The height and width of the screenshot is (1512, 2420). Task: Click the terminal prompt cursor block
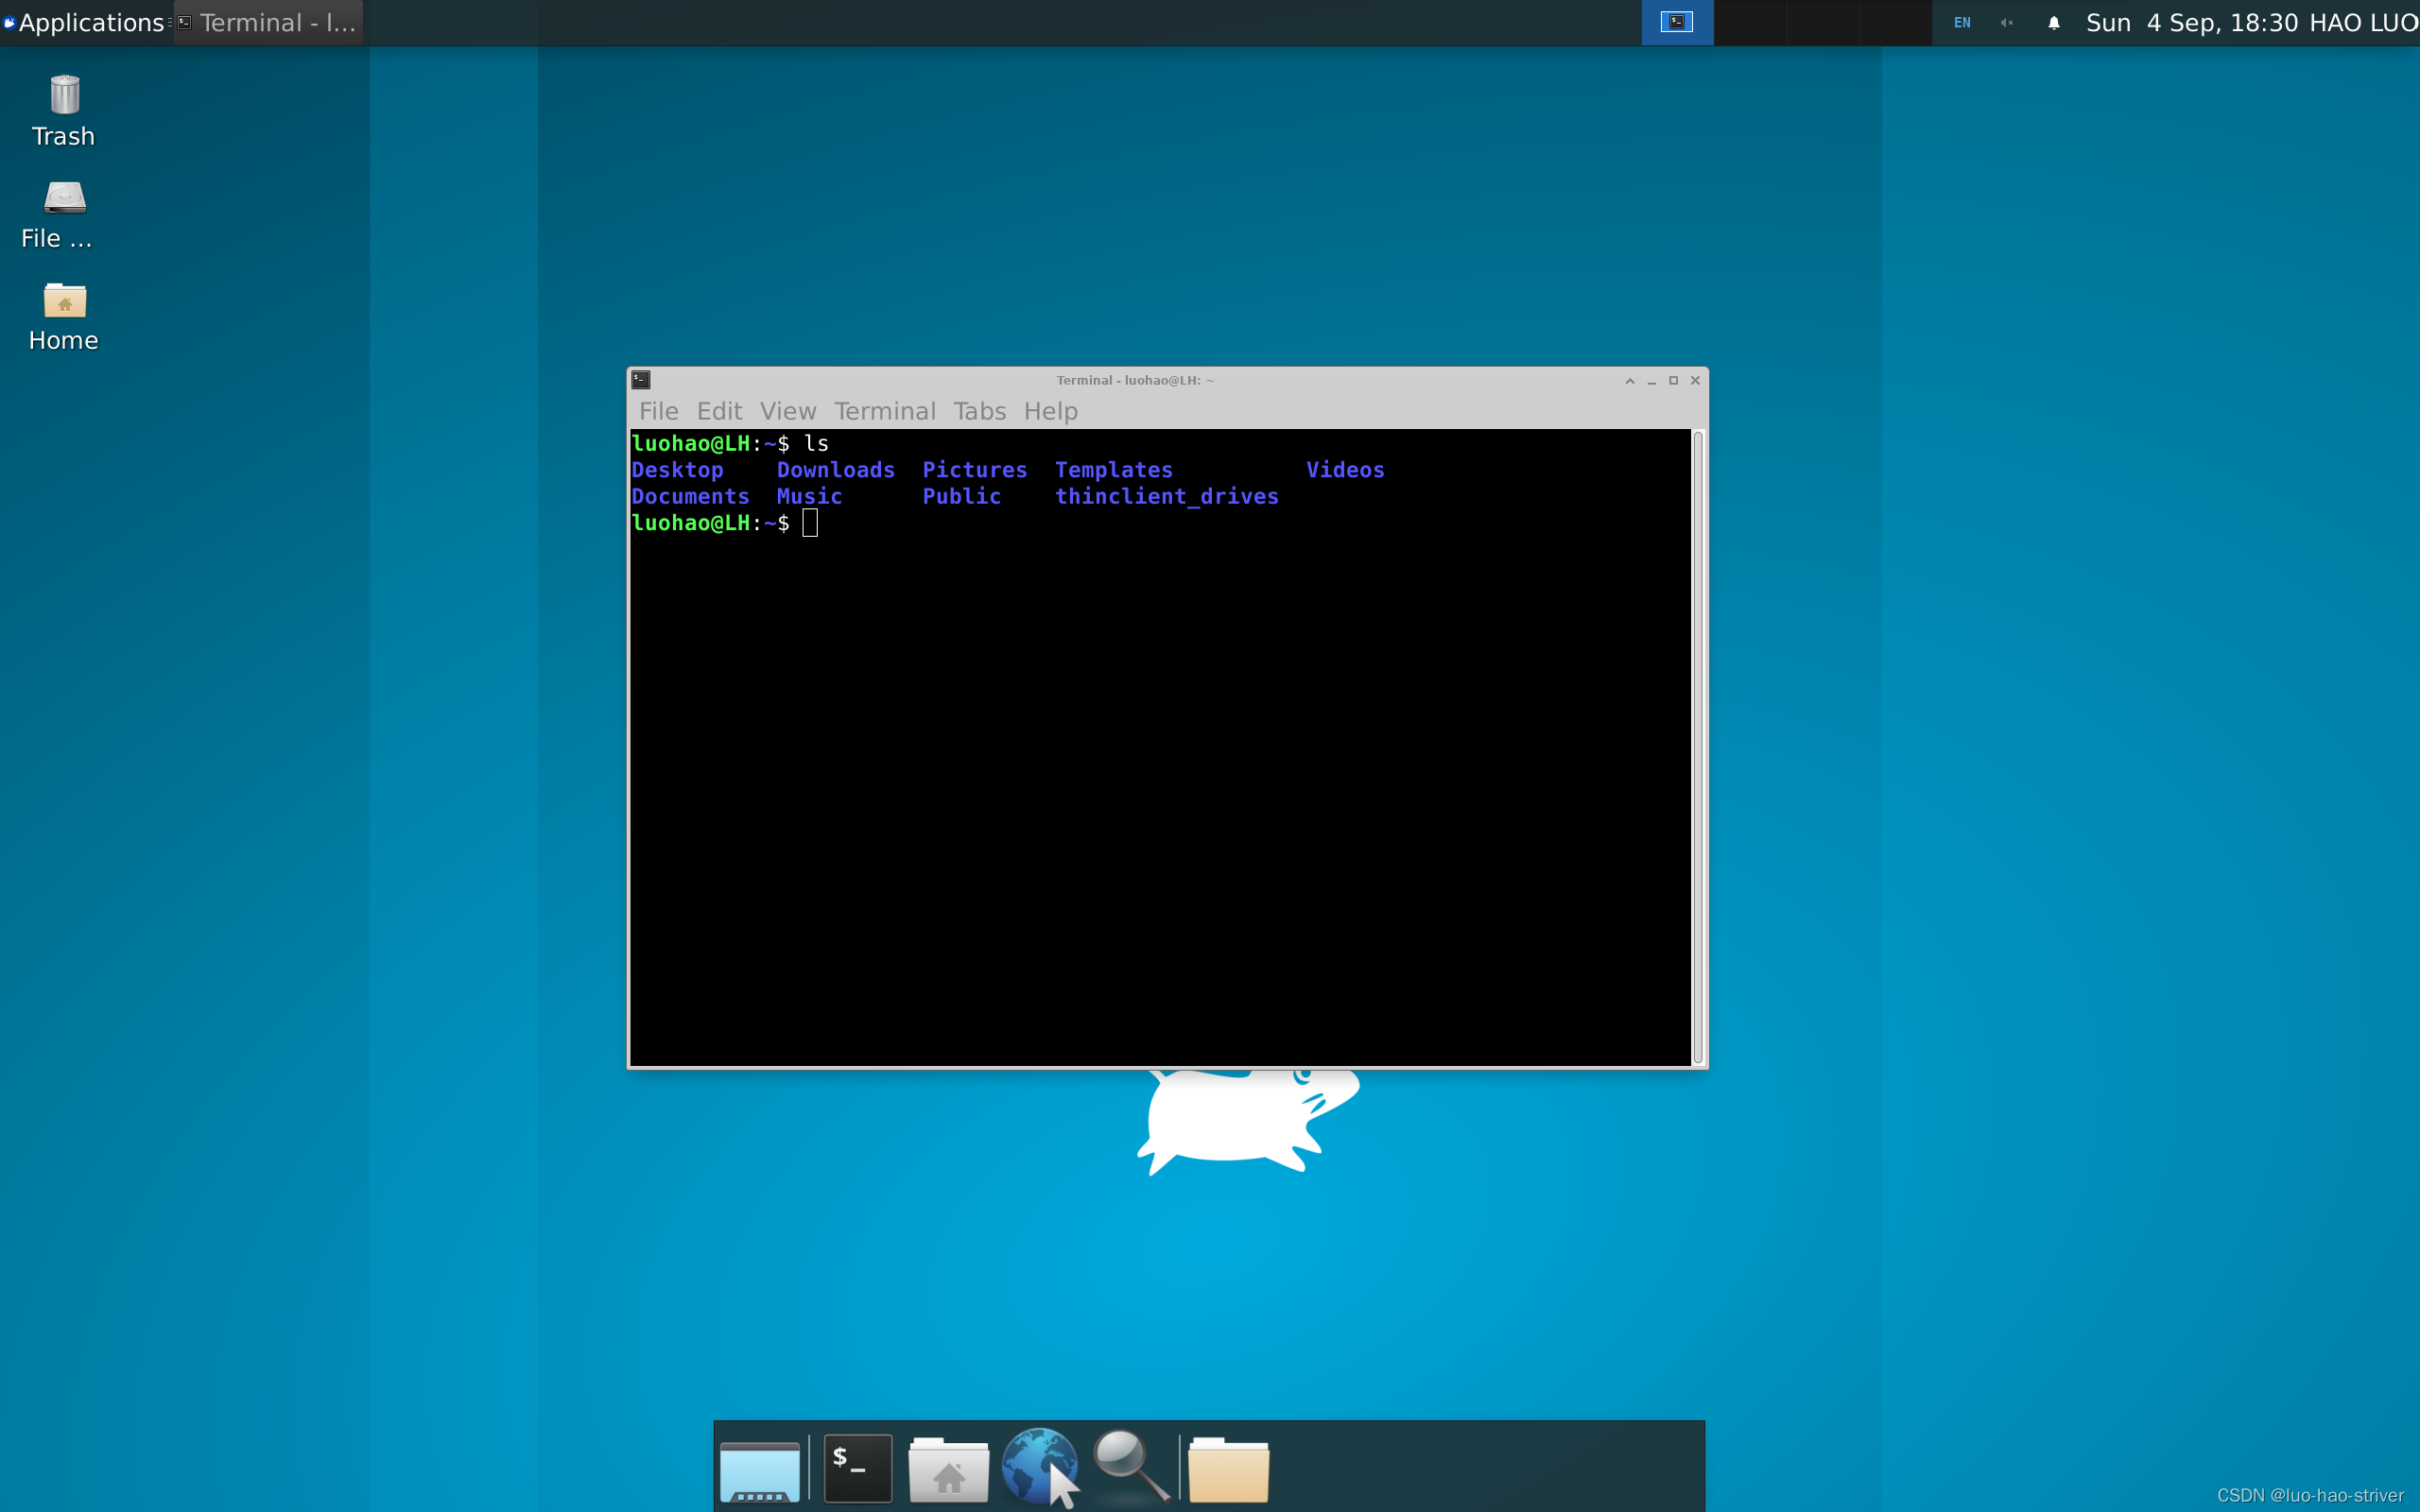(810, 523)
